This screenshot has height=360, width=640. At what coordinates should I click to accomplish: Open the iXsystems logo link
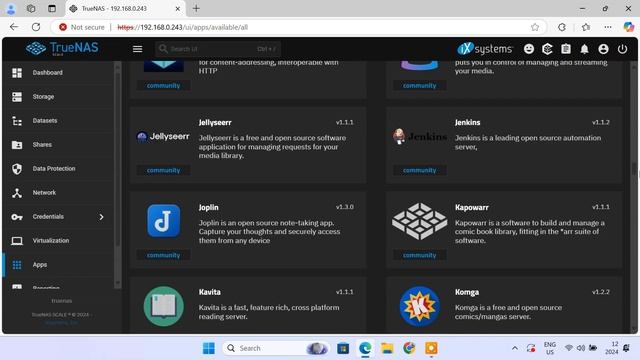[484, 49]
